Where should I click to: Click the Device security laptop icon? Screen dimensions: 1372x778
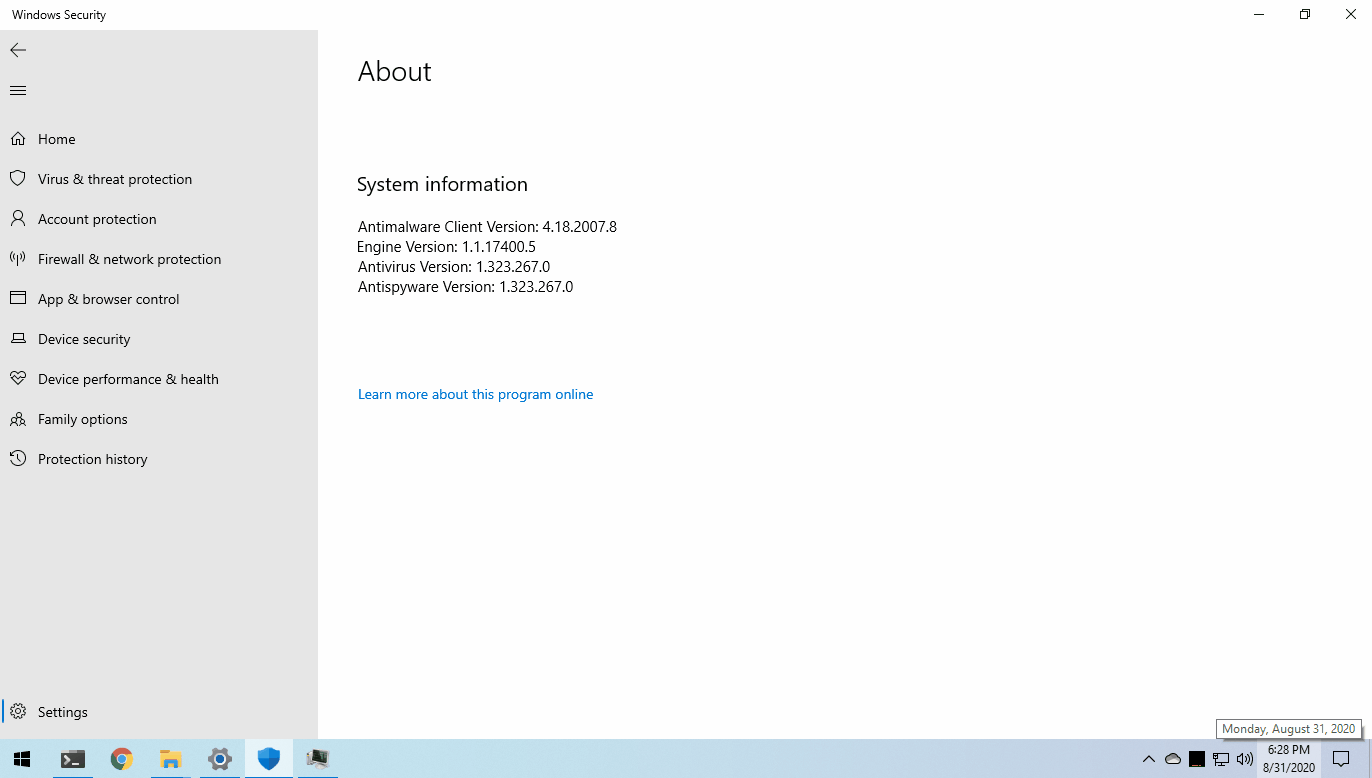coord(18,339)
